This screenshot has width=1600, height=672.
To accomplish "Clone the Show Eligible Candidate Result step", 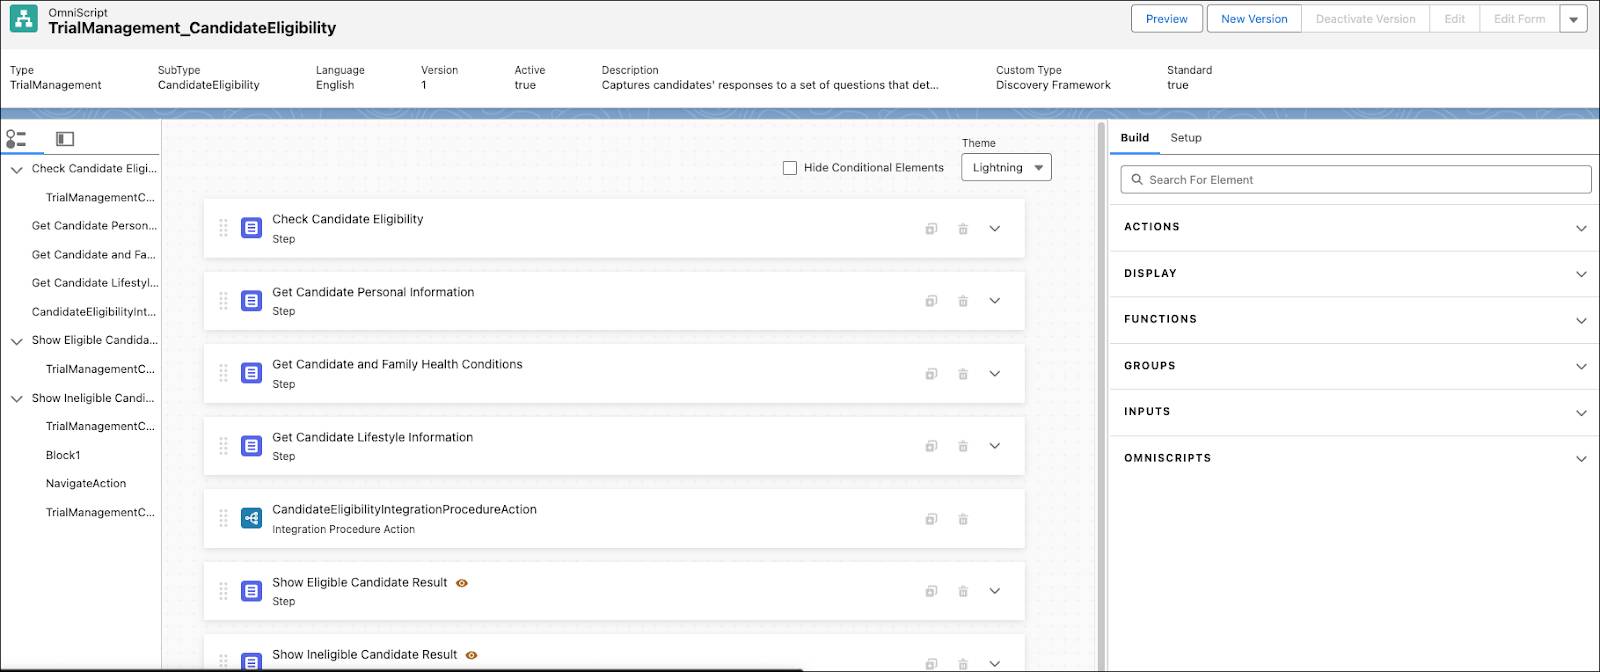I will click(931, 591).
